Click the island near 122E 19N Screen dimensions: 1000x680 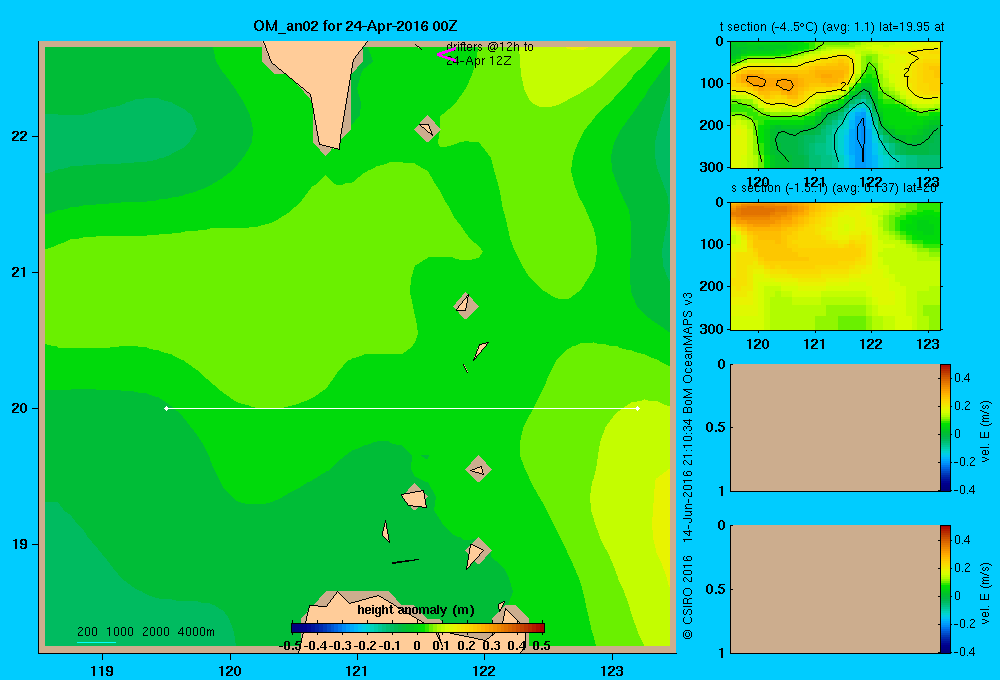476,552
